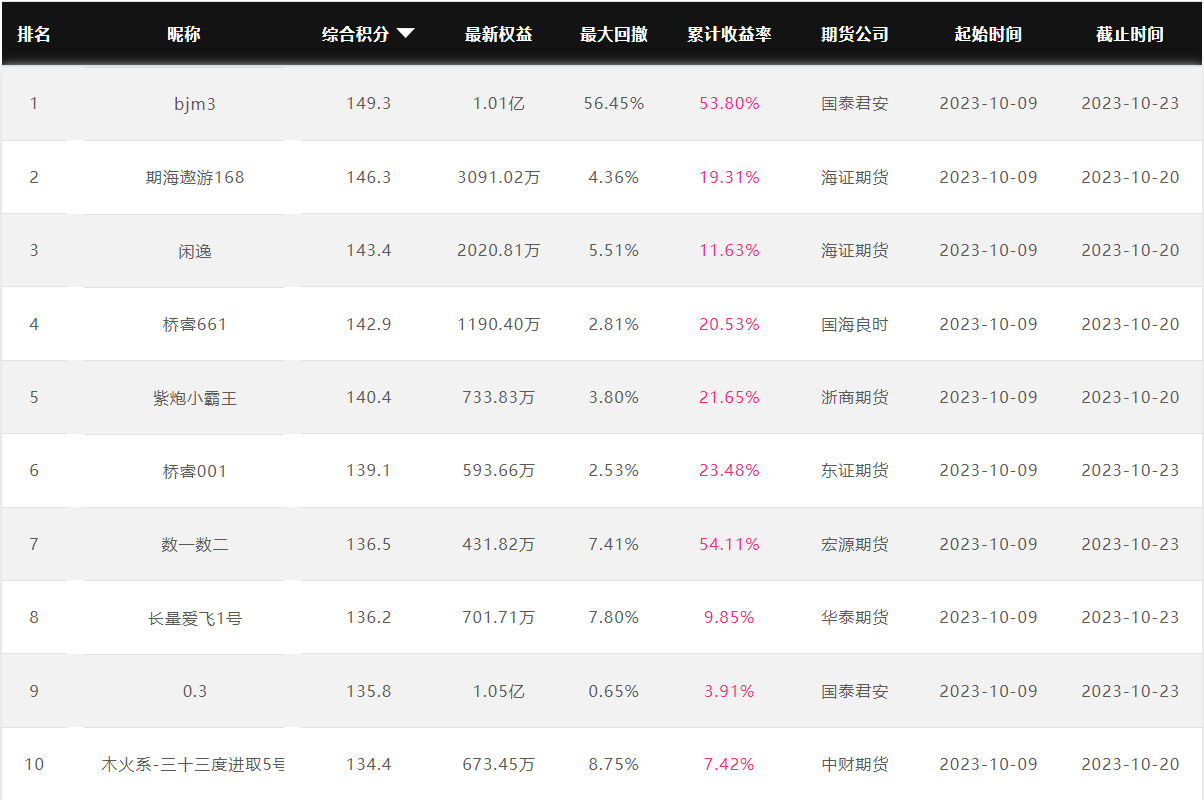Click the 3.91% cumulative return value
The width and height of the screenshot is (1204, 800).
(x=729, y=691)
